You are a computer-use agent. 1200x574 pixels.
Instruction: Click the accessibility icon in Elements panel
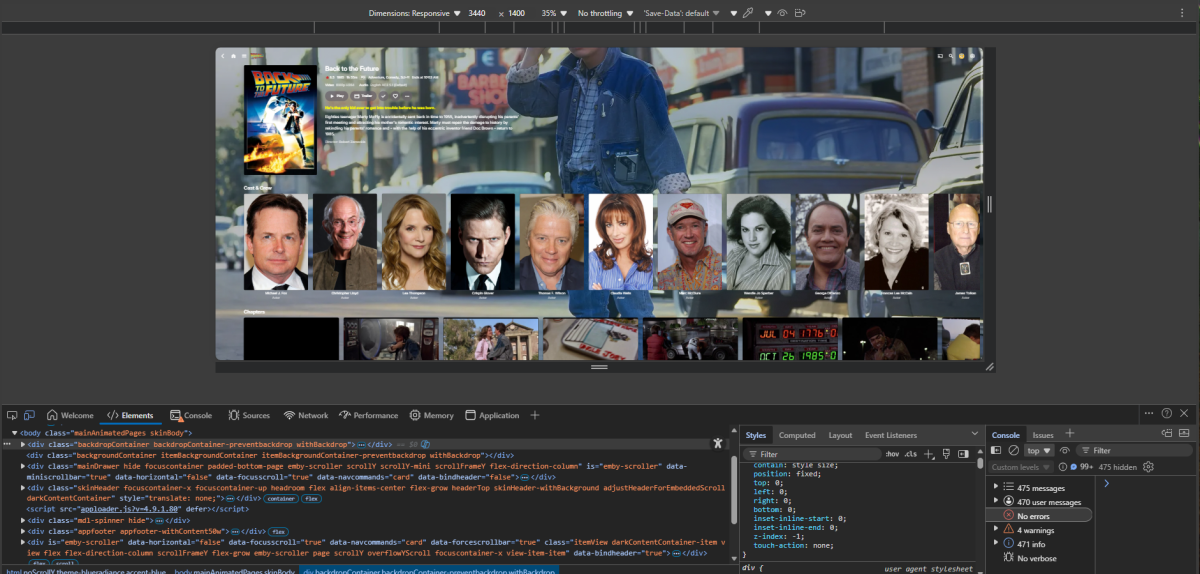717,443
